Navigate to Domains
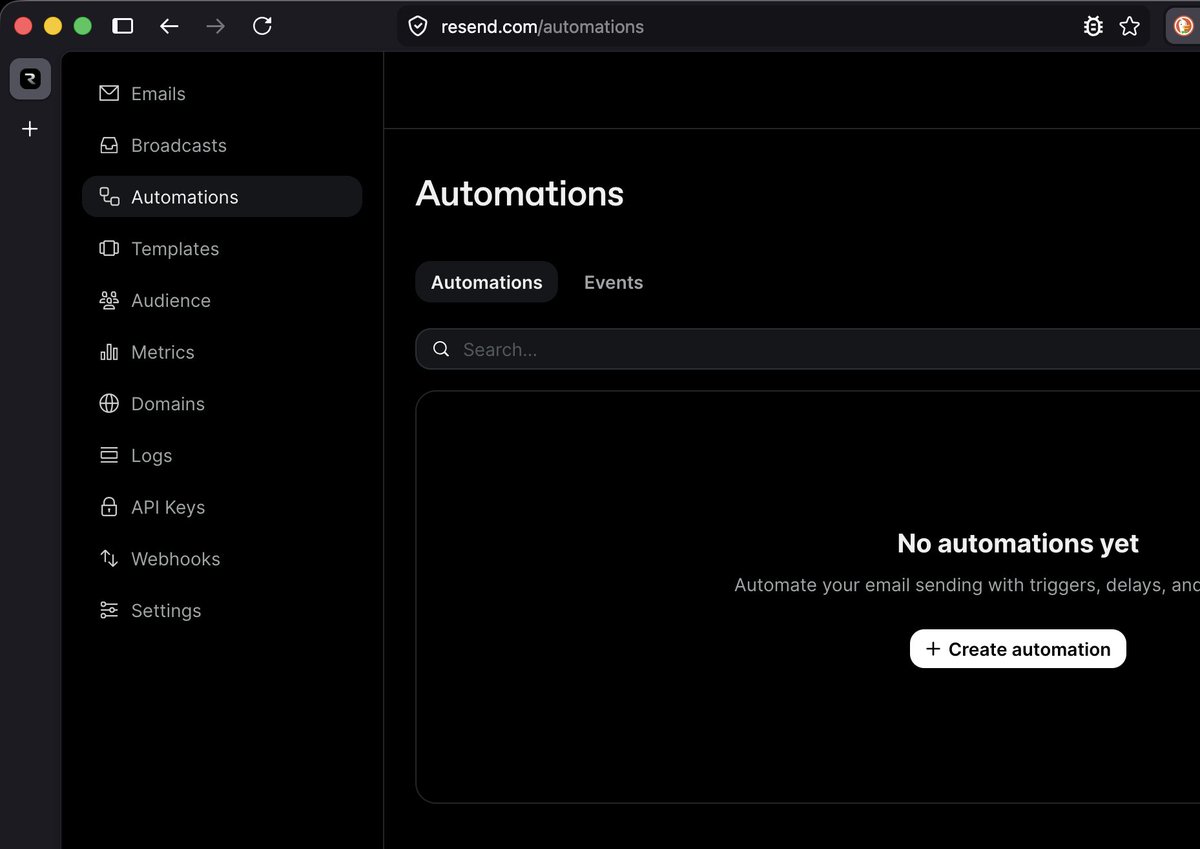Viewport: 1200px width, 849px height. coord(222,404)
